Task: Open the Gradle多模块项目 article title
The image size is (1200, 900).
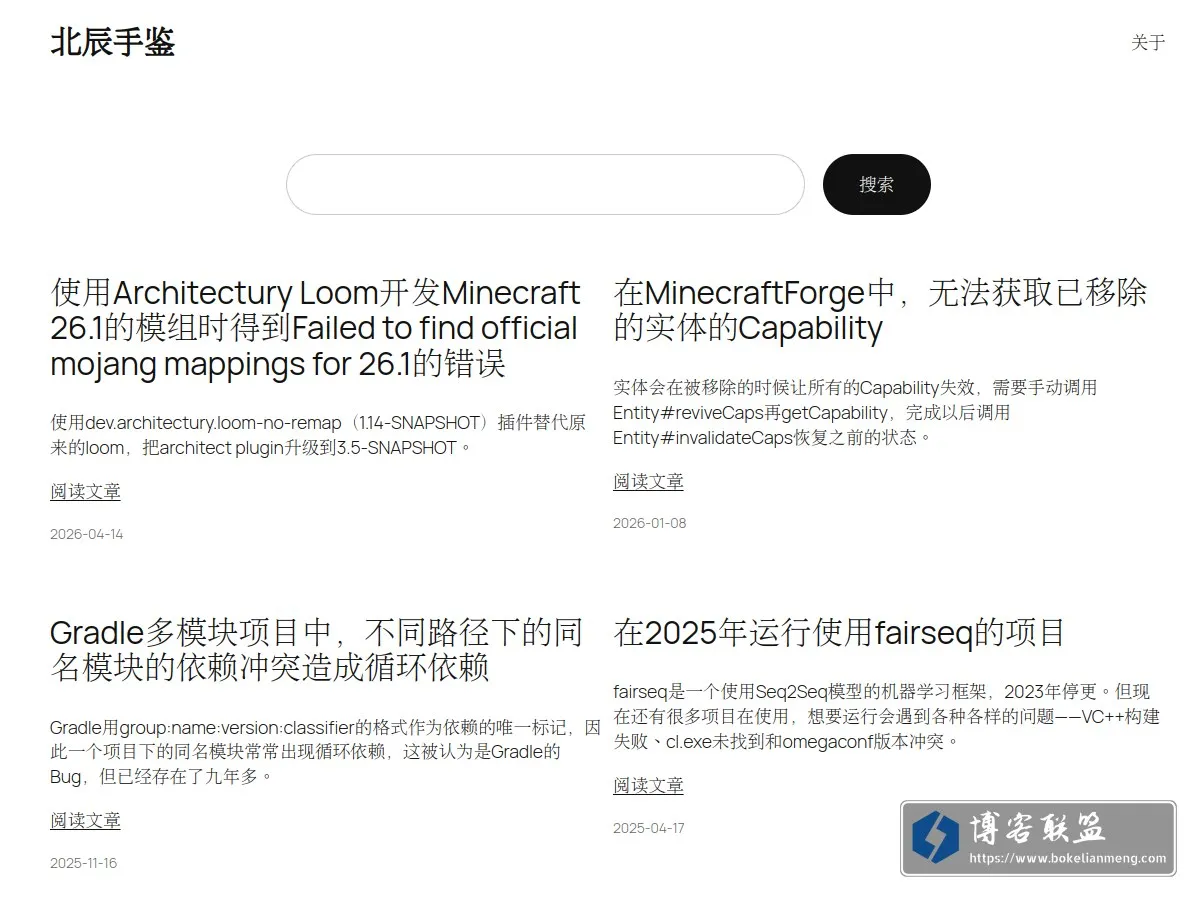Action: (316, 650)
